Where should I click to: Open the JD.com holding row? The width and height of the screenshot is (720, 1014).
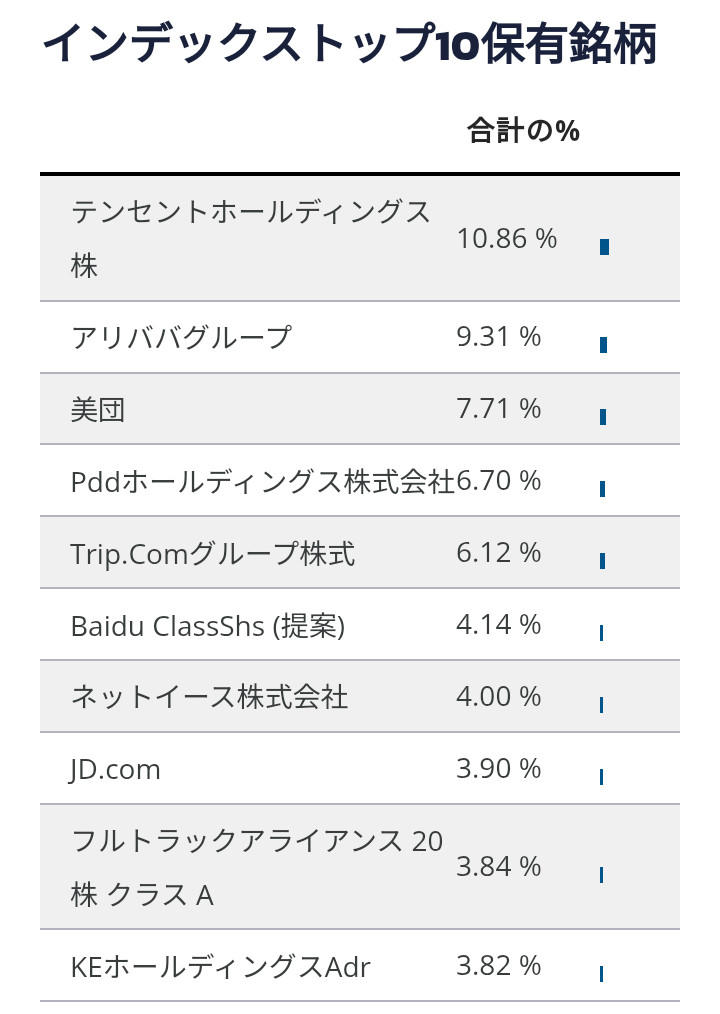(x=360, y=769)
